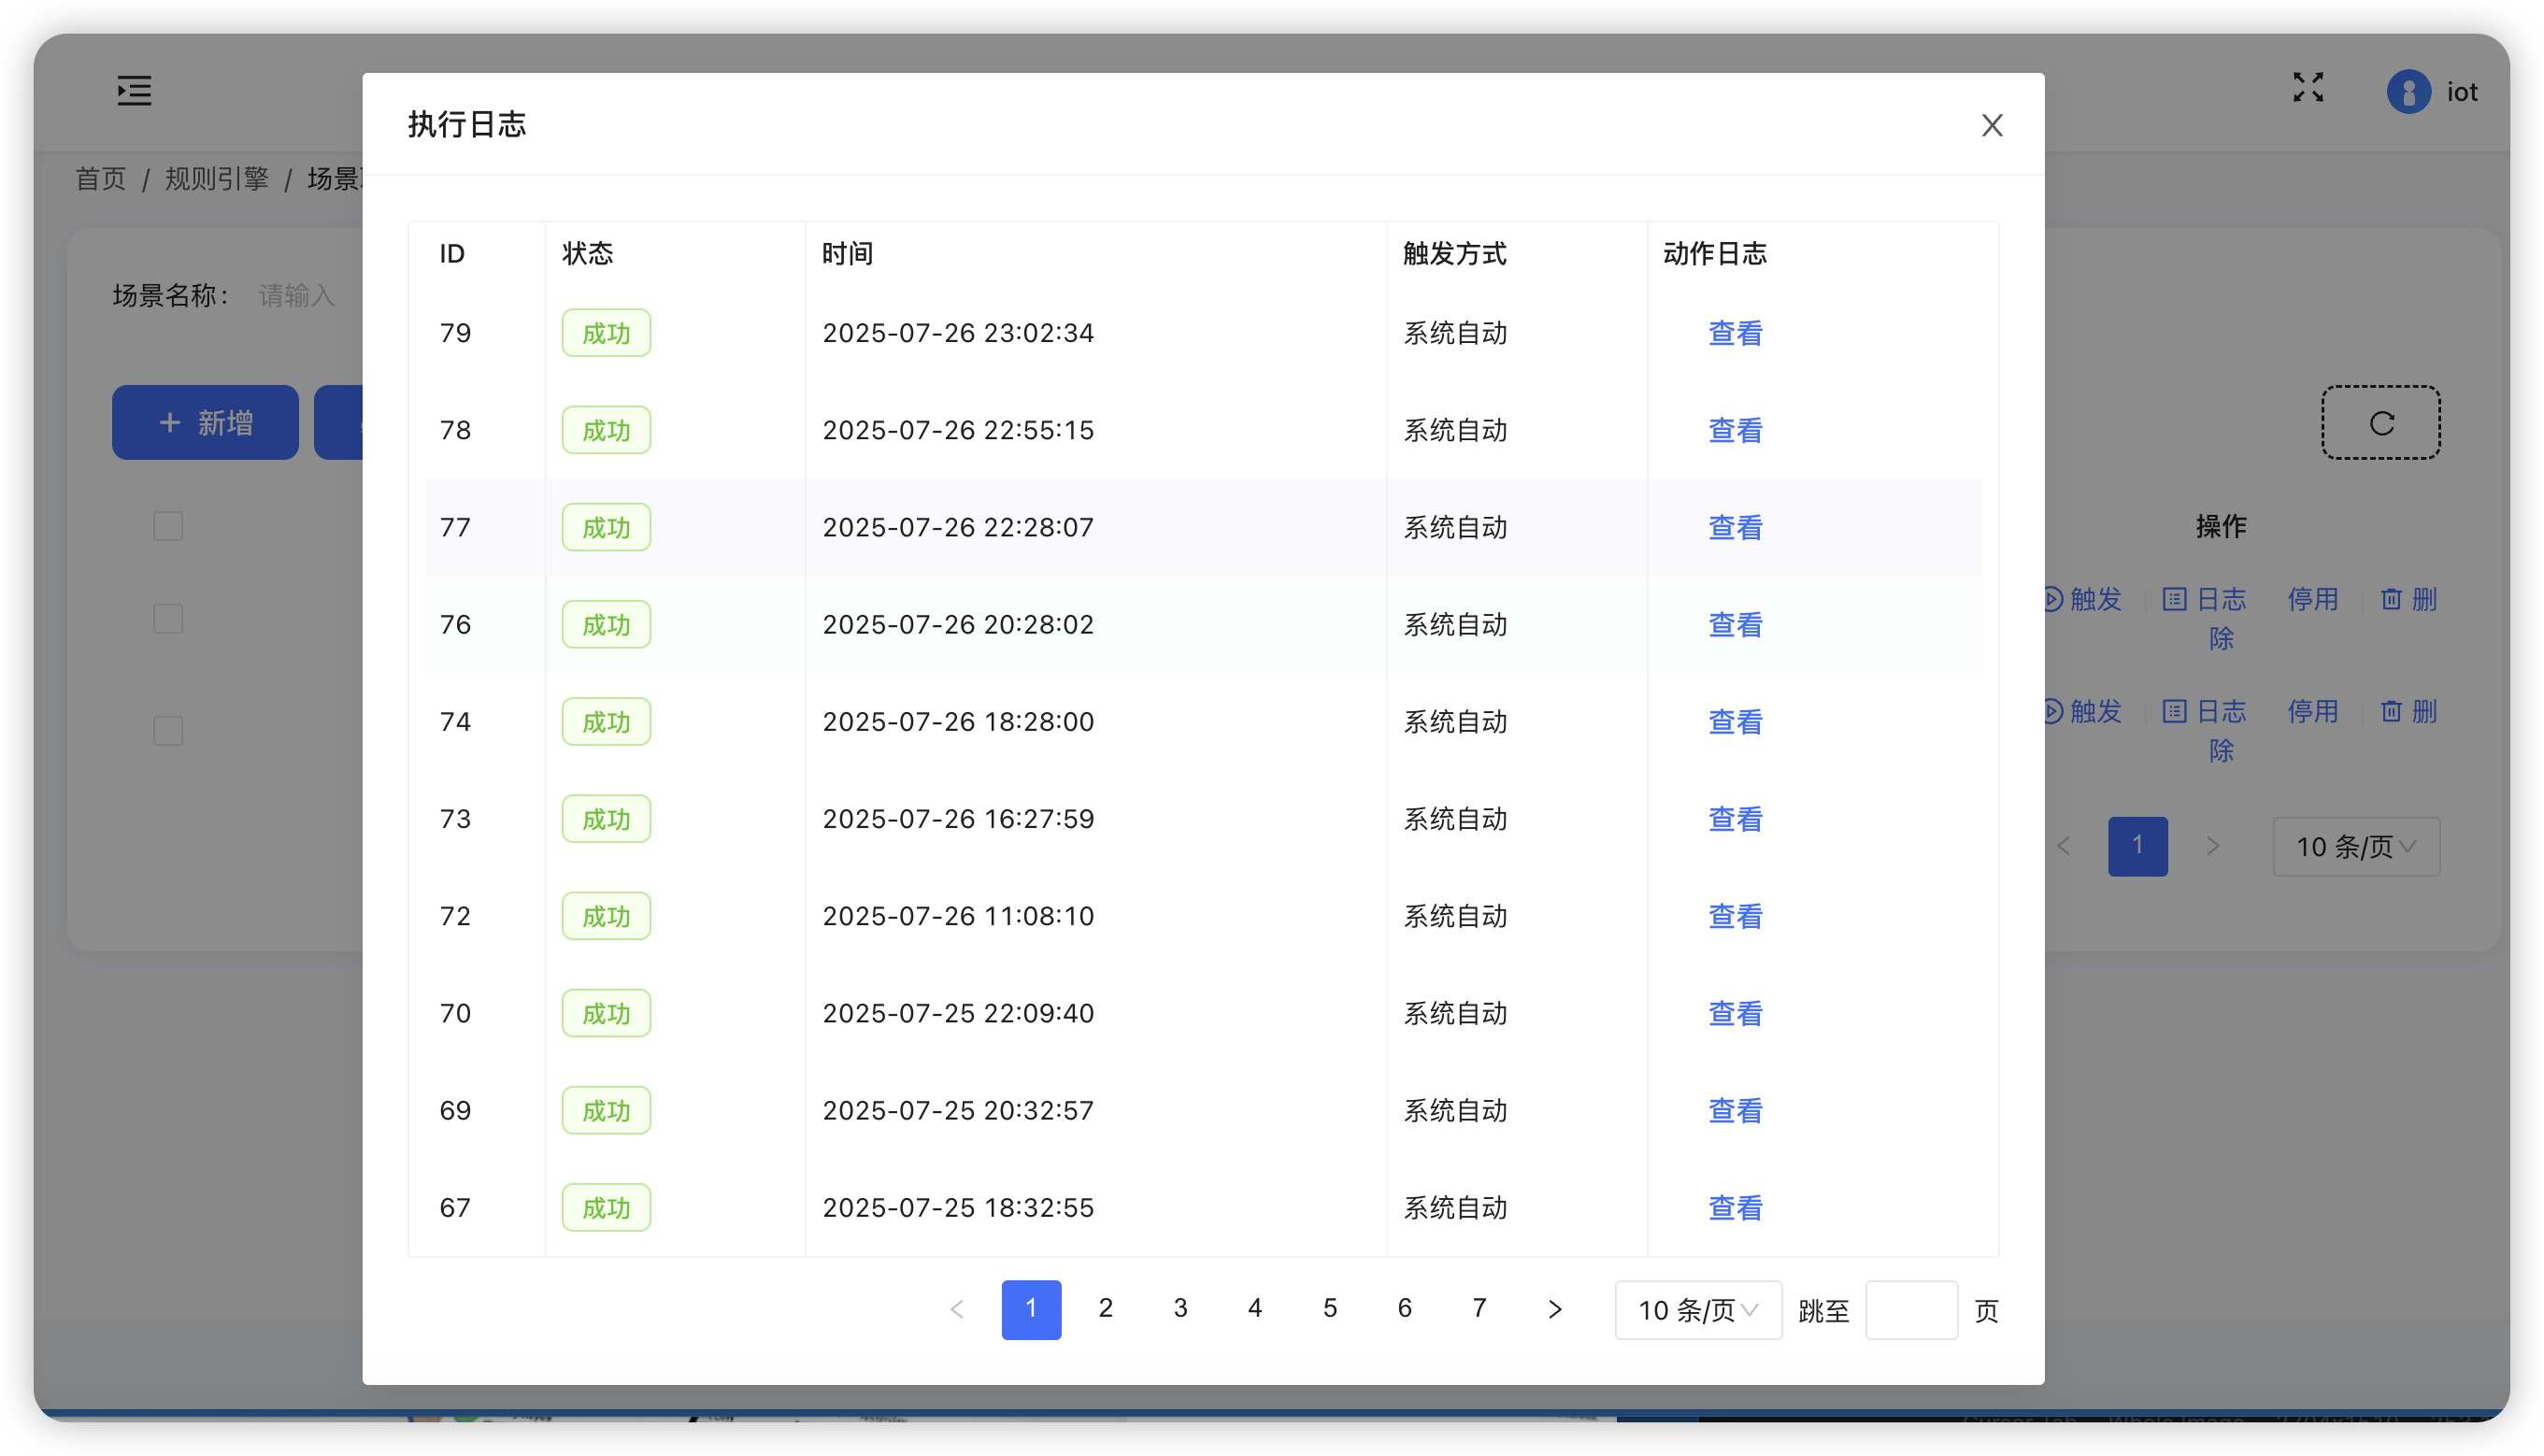Screen dimensions: 2544x1456
Task: Click first row trigger play icon
Action: pyautogui.click(x=2053, y=599)
